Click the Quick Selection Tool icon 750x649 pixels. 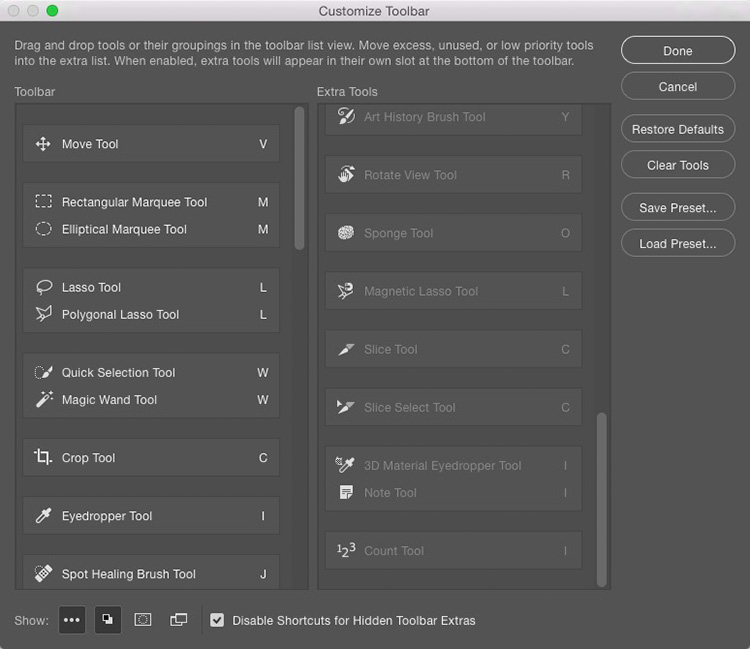43,372
